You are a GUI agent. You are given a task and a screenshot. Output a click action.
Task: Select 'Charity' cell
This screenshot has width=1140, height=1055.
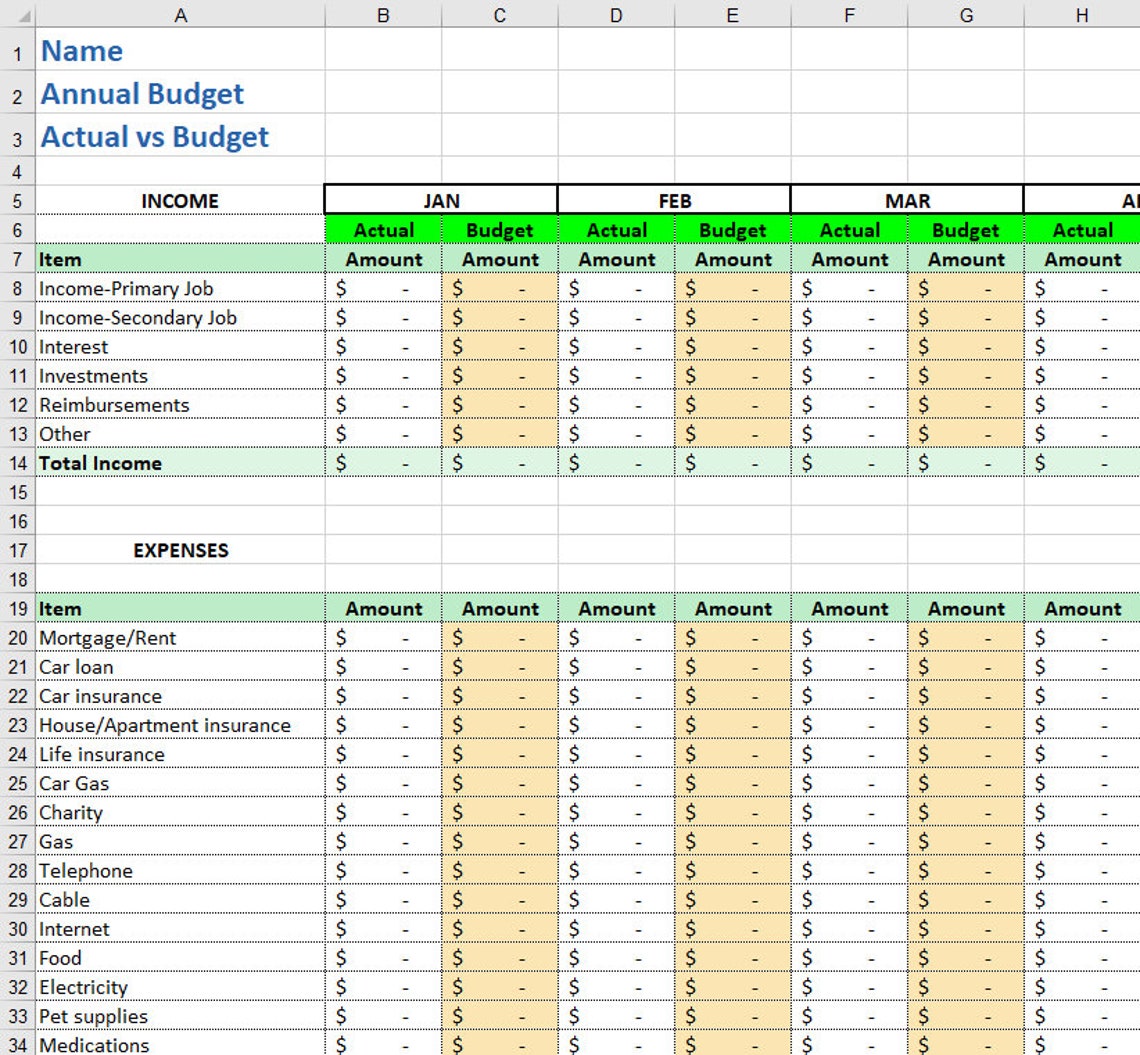point(180,811)
